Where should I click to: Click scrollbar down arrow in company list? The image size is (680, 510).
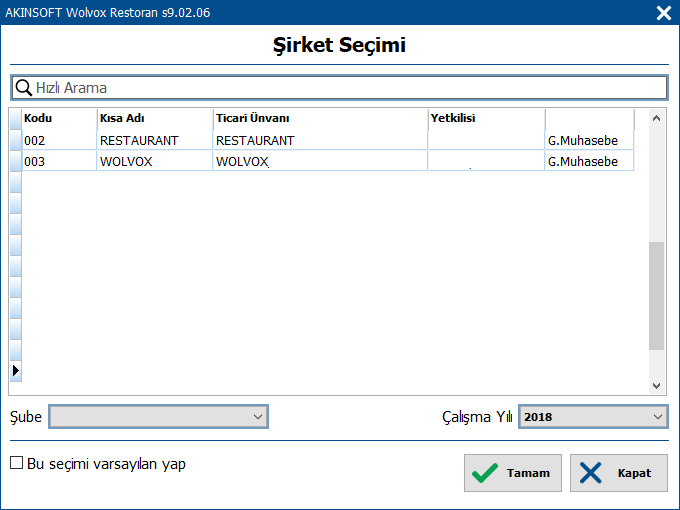click(656, 386)
